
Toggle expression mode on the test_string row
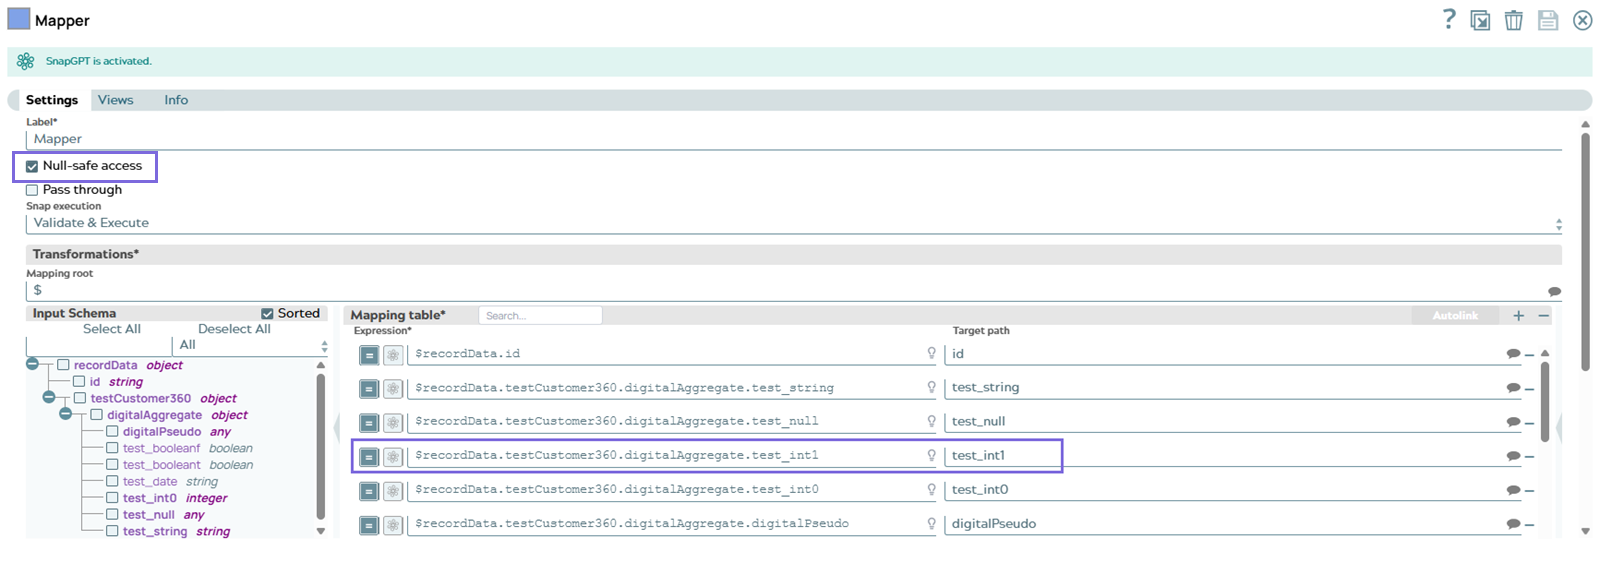tap(369, 389)
